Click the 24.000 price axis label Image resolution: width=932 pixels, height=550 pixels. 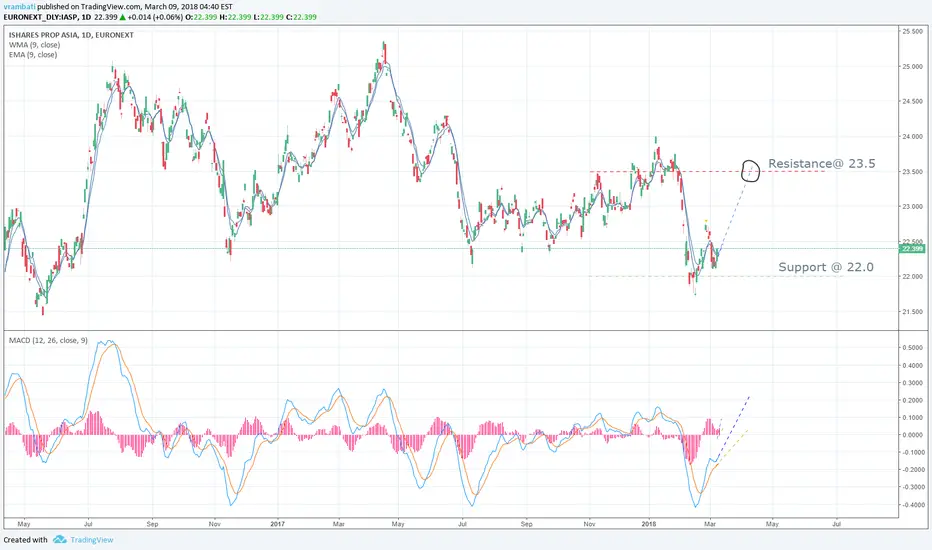pos(912,137)
